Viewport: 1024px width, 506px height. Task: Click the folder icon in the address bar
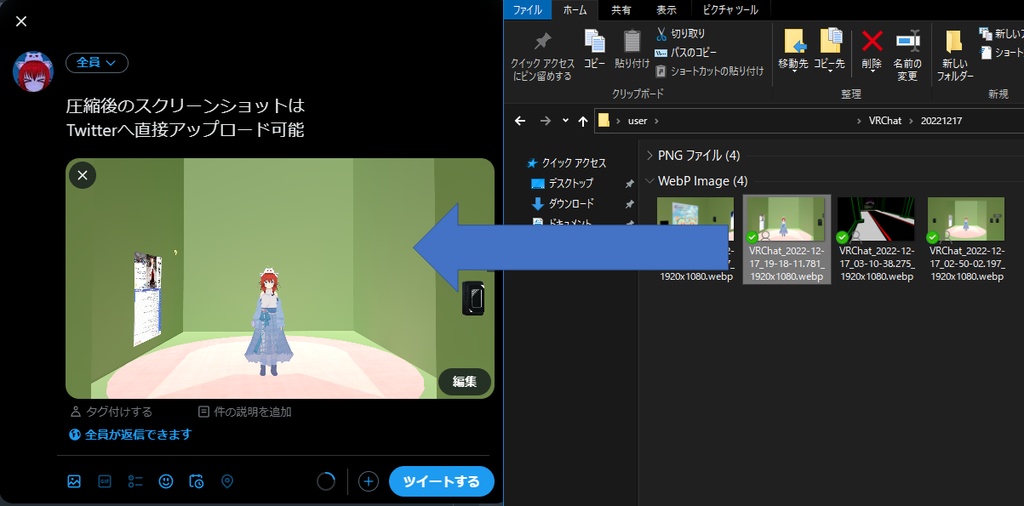(604, 121)
